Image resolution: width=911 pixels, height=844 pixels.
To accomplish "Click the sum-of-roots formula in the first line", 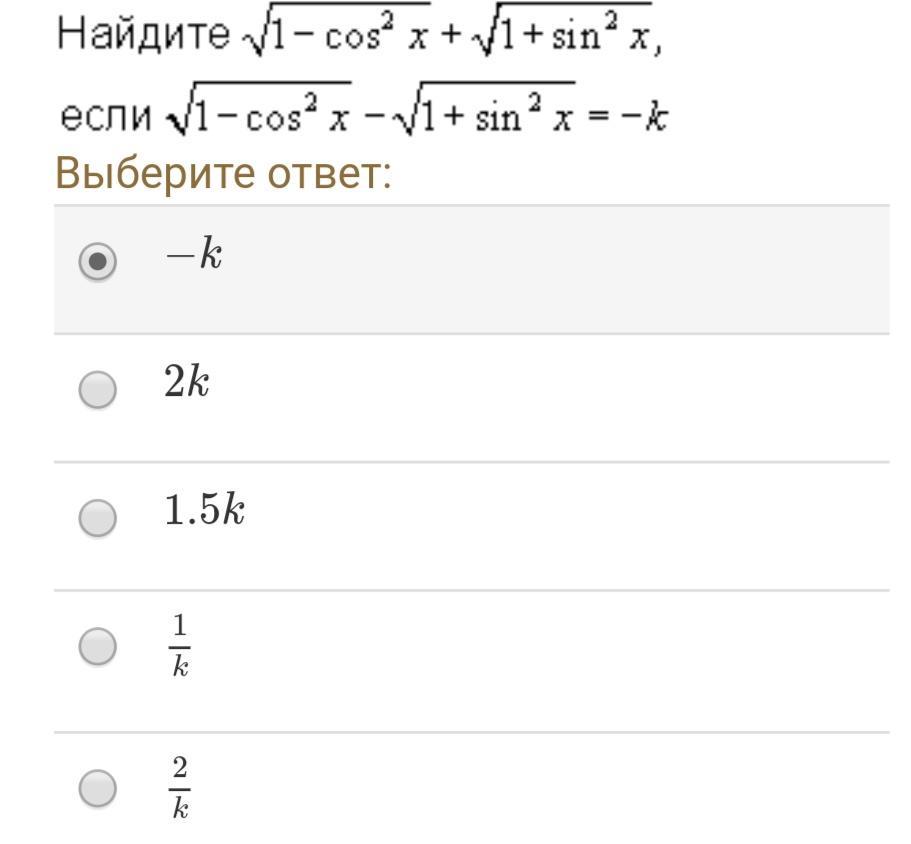I will click(447, 37).
